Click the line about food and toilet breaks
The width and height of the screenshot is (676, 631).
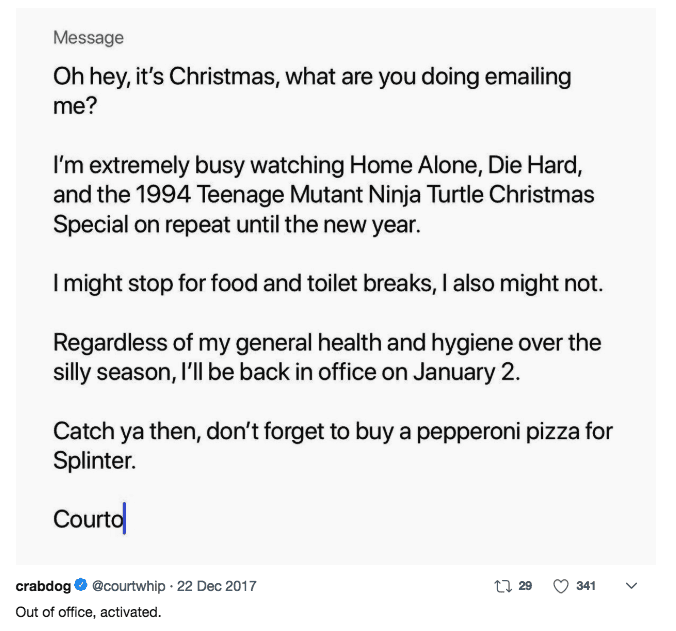[x=328, y=283]
